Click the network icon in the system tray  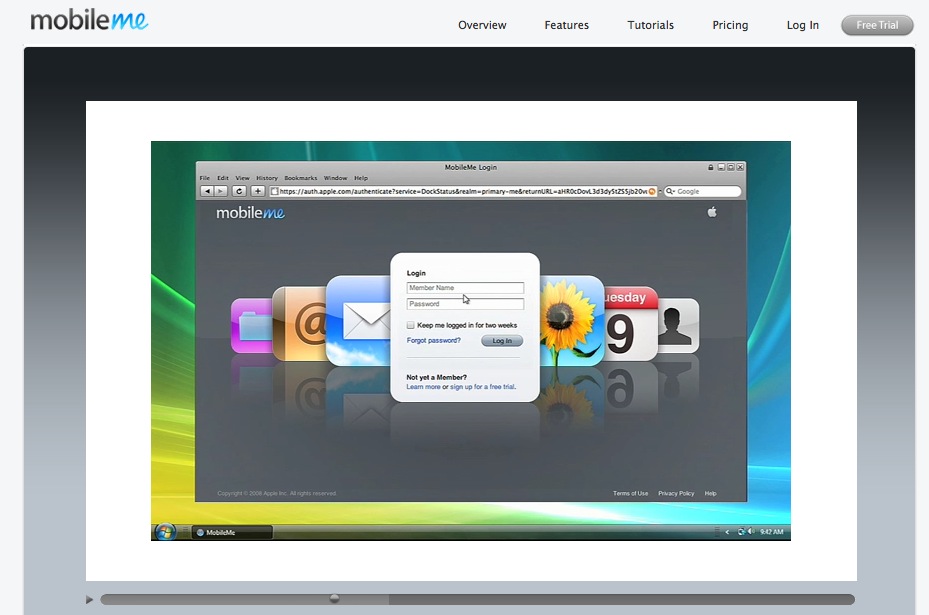(x=741, y=531)
